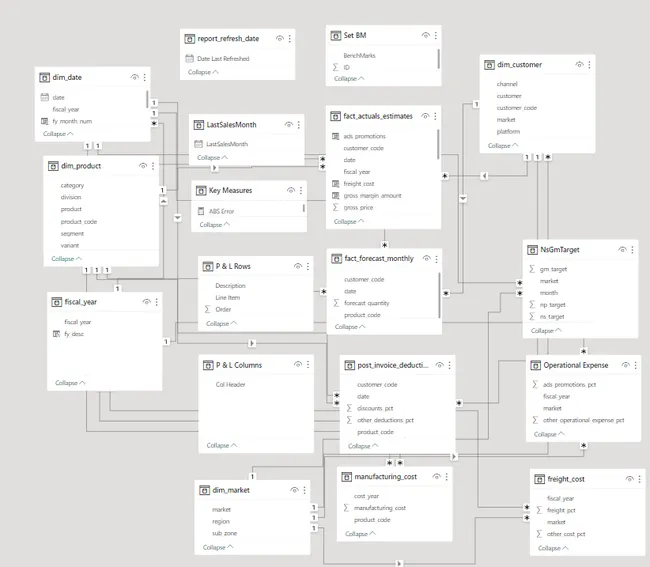Toggle visibility of dim_market table

(x=294, y=490)
